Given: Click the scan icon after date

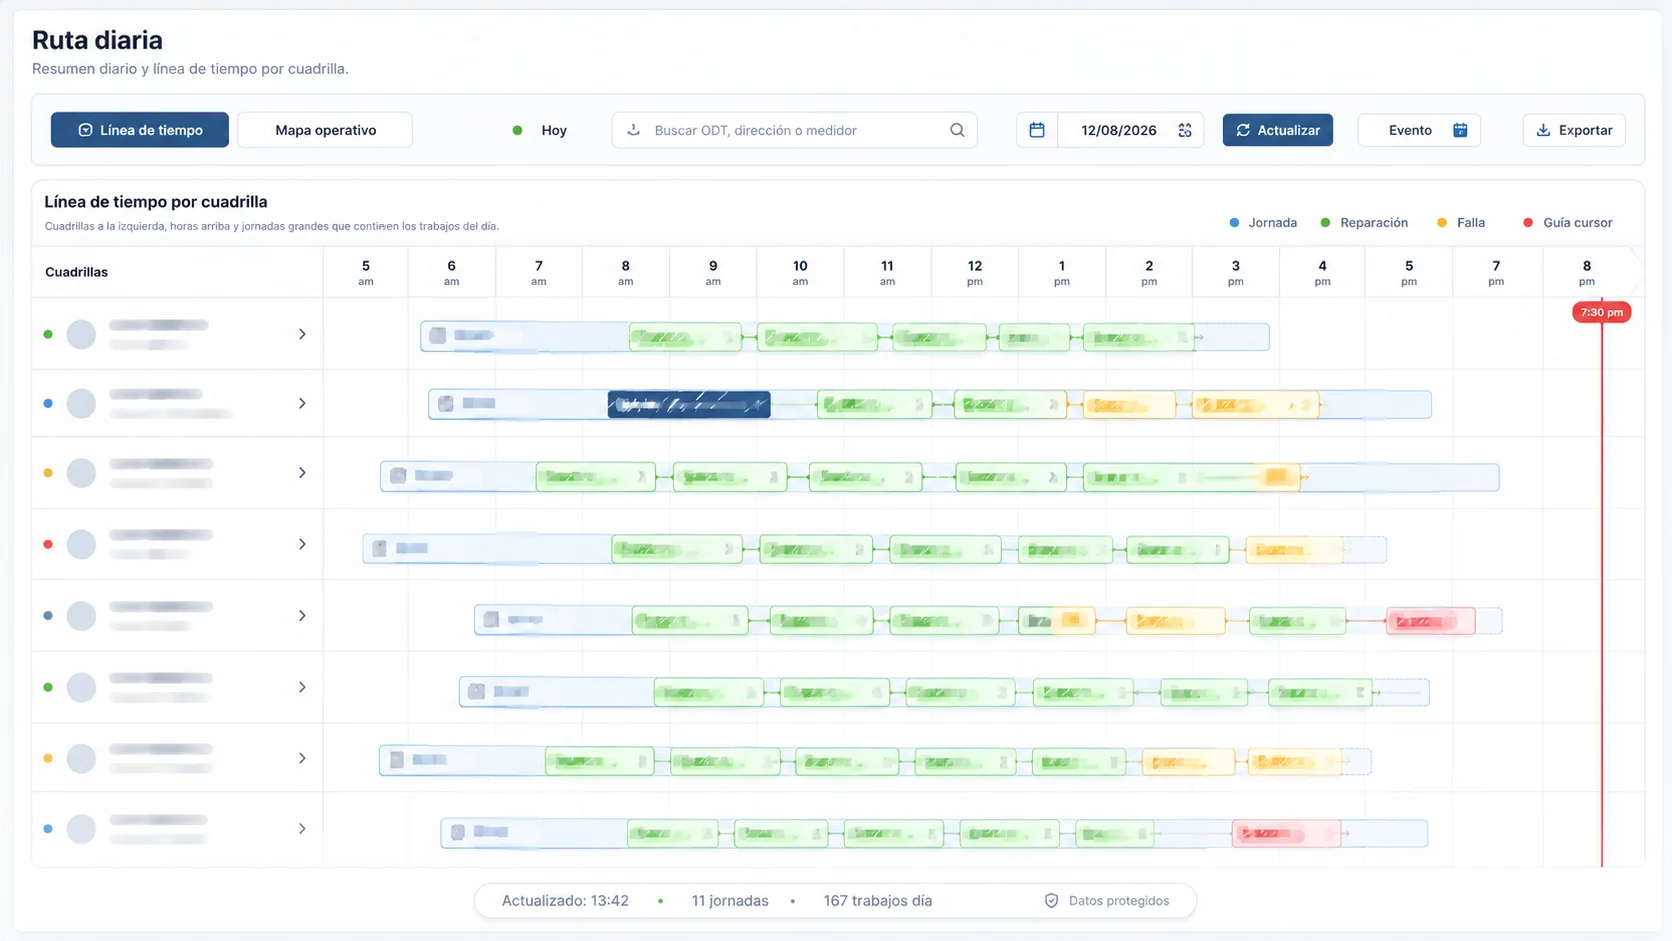Looking at the screenshot, I should [x=1185, y=130].
